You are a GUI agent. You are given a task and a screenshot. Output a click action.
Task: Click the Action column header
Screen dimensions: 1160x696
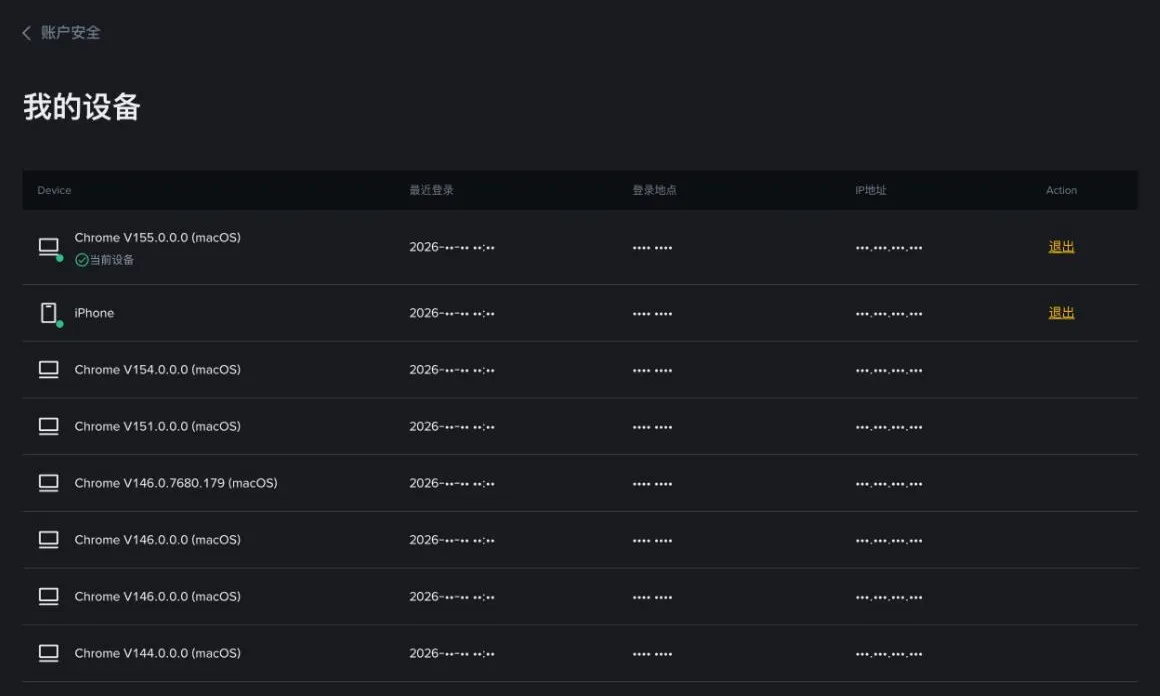(1061, 190)
